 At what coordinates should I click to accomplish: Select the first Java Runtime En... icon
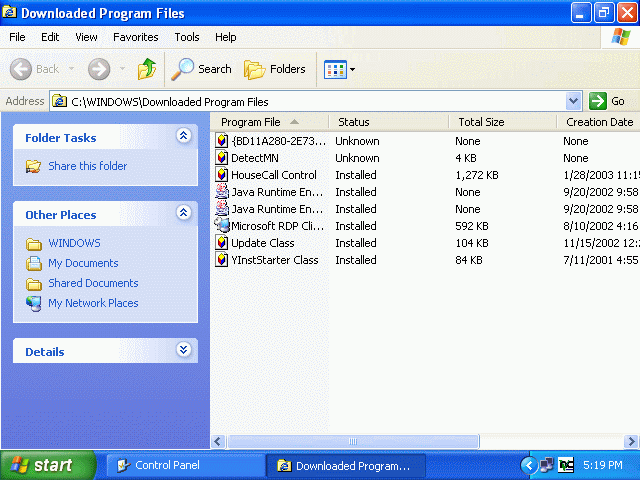click(x=222, y=192)
